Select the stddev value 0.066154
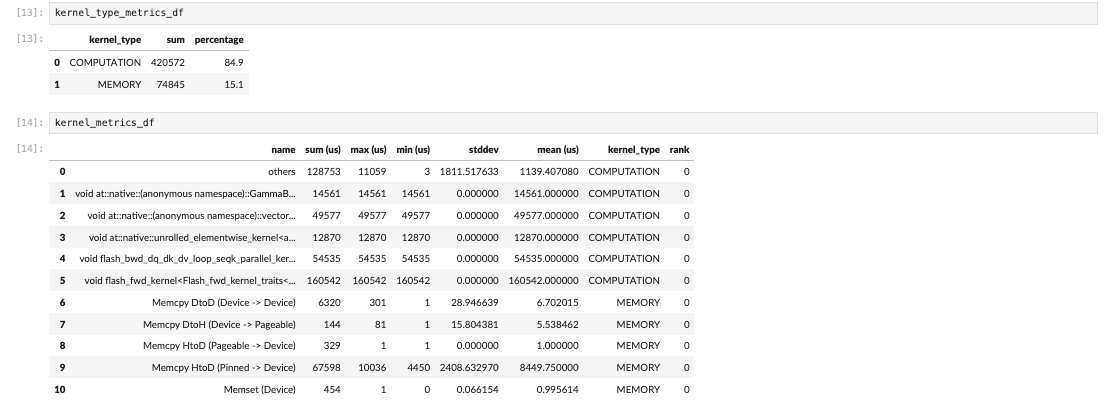Viewport: 1103px width, 410px height. point(478,390)
